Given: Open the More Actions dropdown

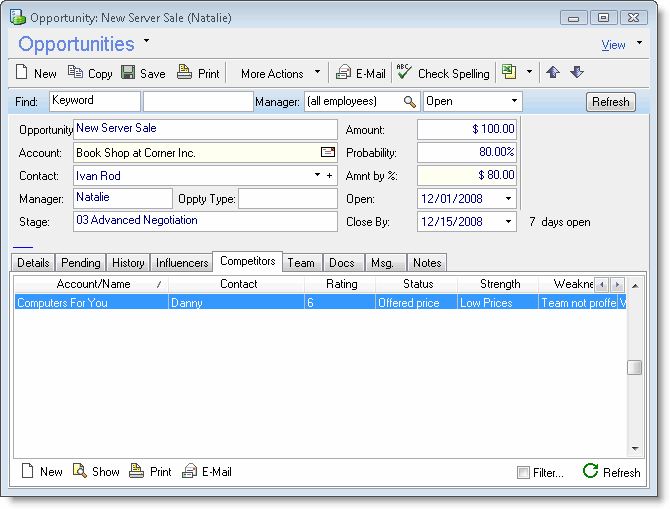Looking at the screenshot, I should click(318, 73).
